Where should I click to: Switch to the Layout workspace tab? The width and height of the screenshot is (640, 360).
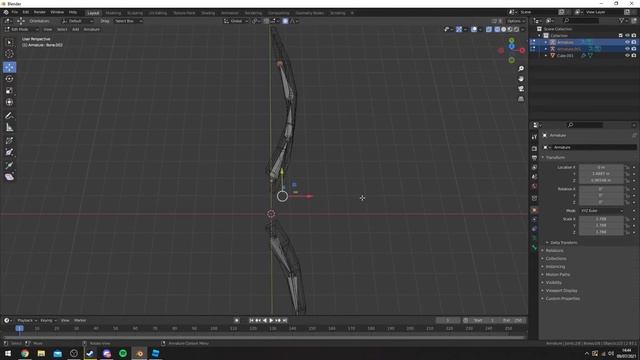(93, 13)
